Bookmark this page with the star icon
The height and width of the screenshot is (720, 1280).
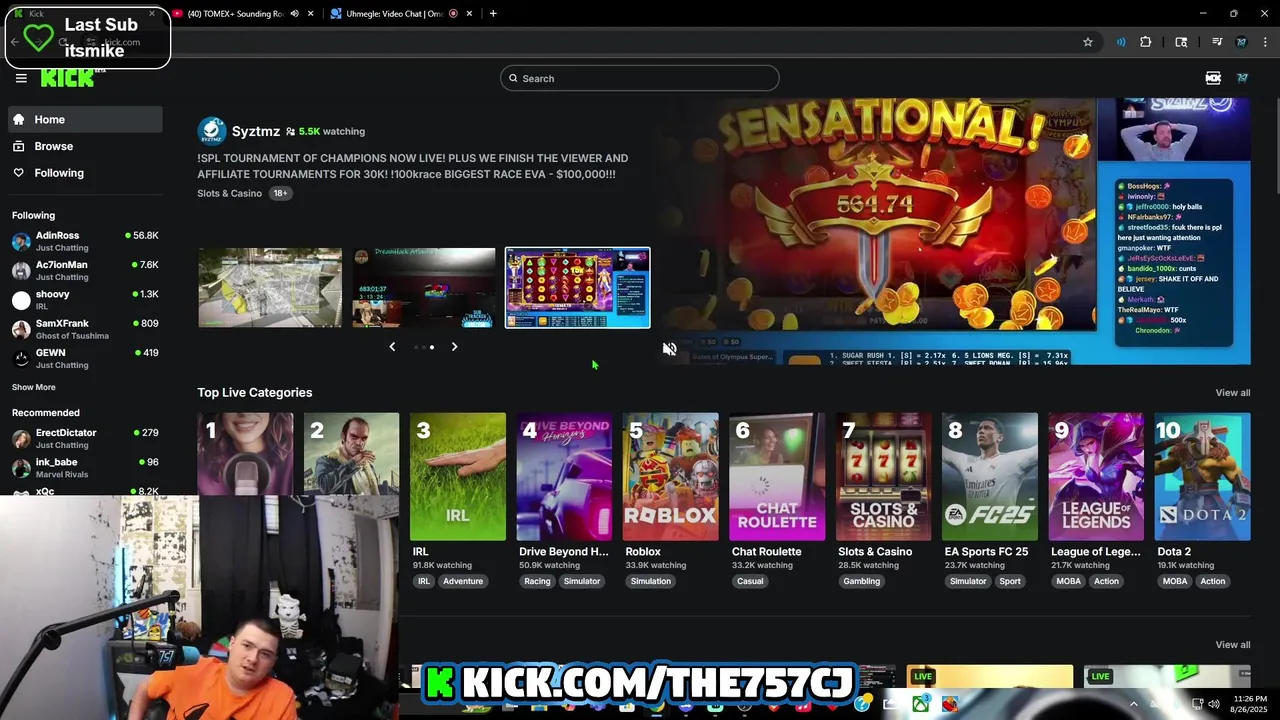coord(1088,42)
